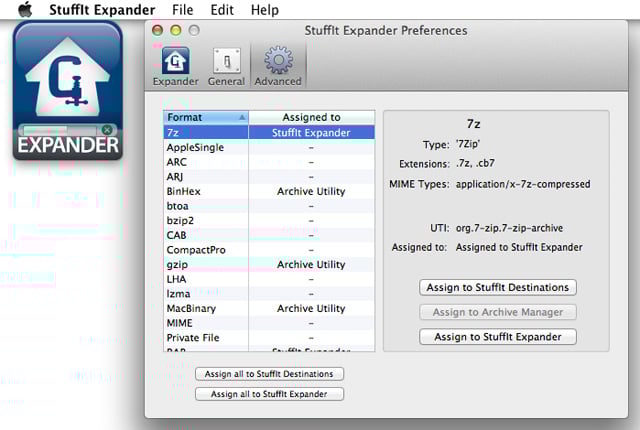The image size is (640, 430).
Task: Click the MIME type application/x-7z-compressed text
Action: (x=523, y=184)
